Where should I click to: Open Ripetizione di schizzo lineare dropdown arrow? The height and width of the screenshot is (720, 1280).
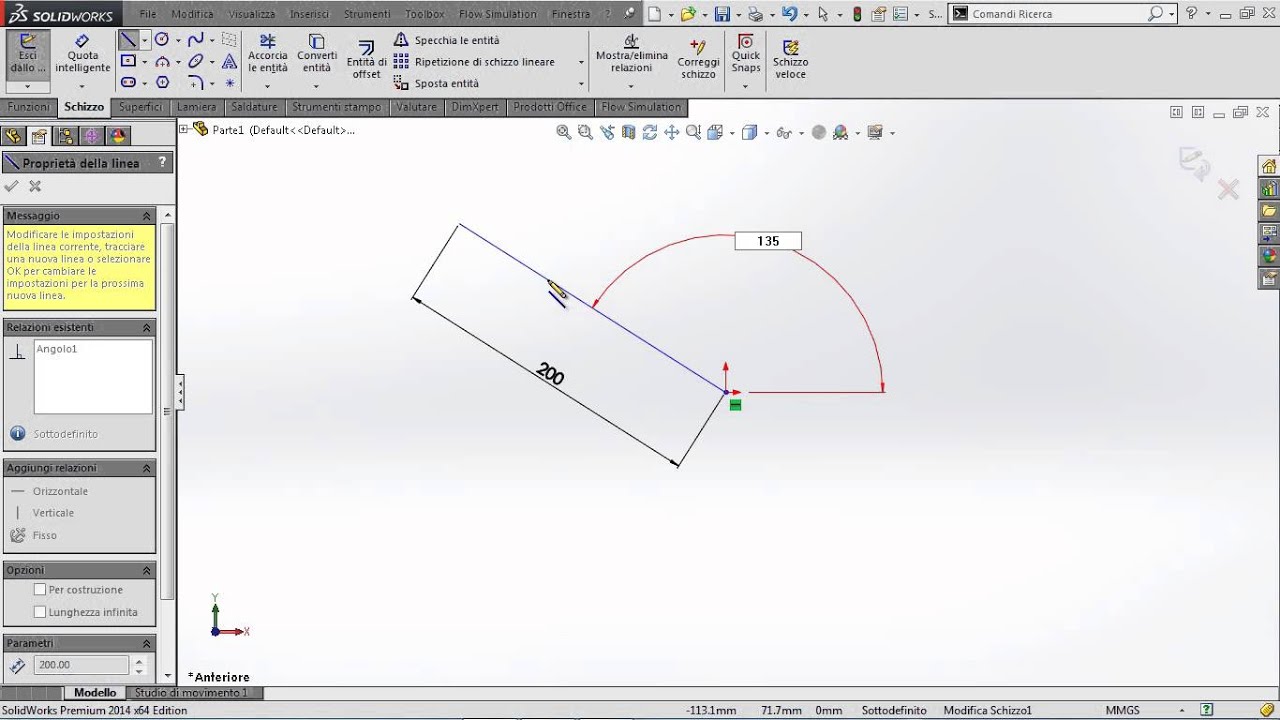(581, 62)
